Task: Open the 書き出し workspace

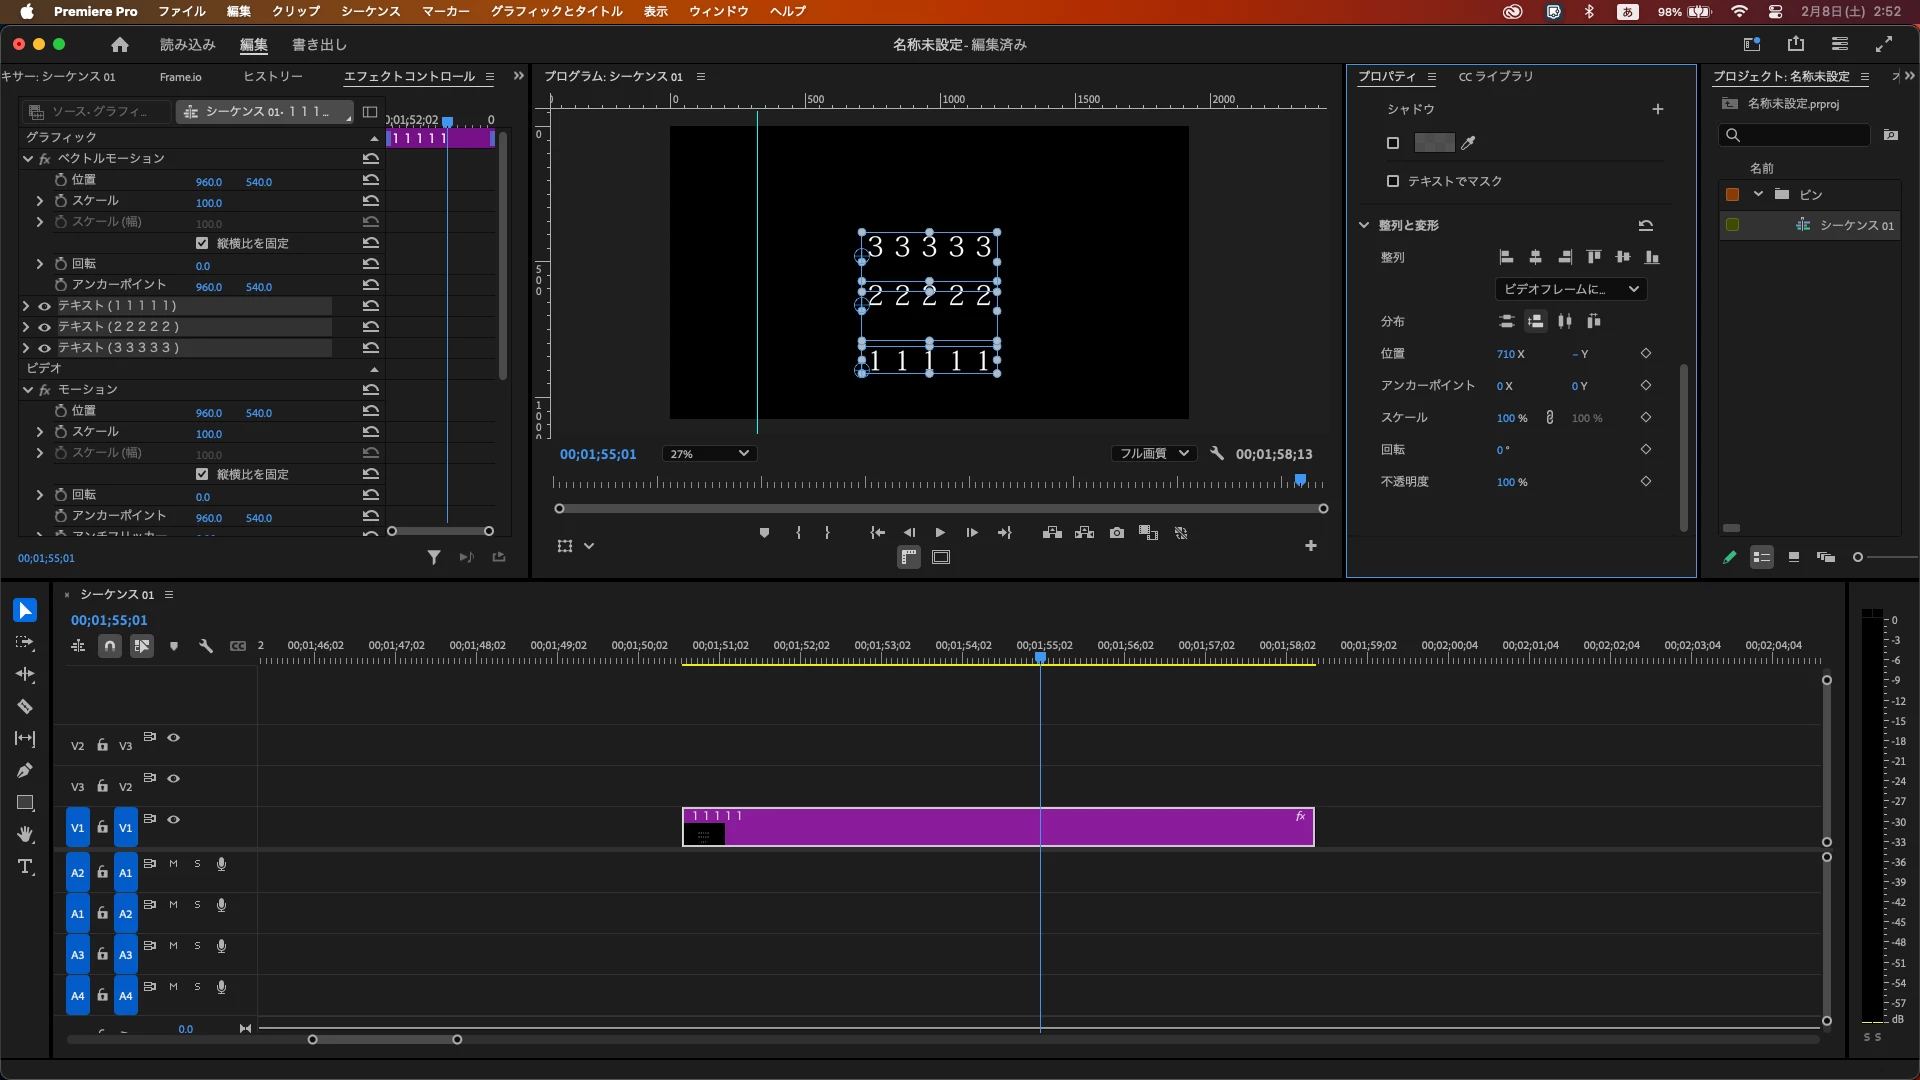Action: coord(319,45)
